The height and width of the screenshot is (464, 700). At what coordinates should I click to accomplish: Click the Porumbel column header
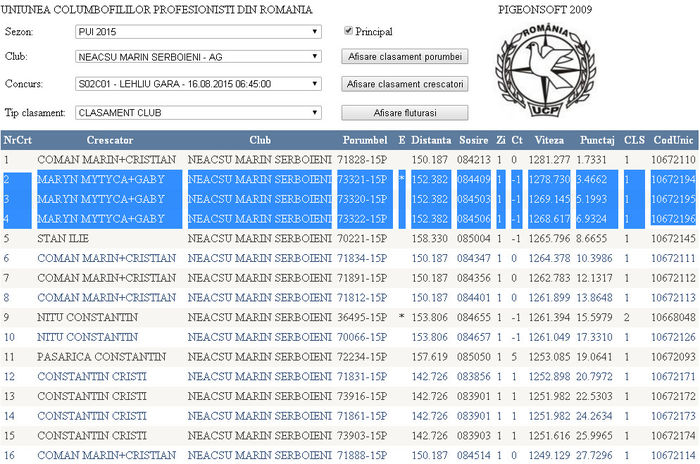click(364, 140)
